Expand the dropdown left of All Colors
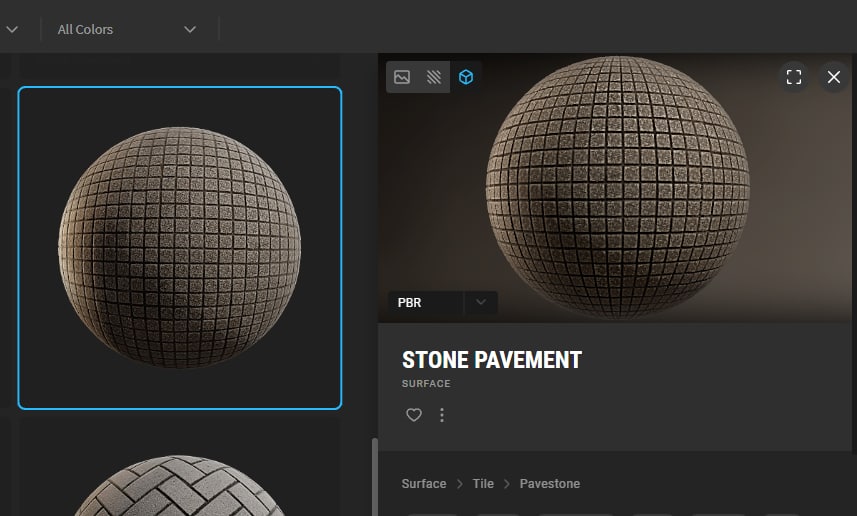 pyautogui.click(x=12, y=29)
